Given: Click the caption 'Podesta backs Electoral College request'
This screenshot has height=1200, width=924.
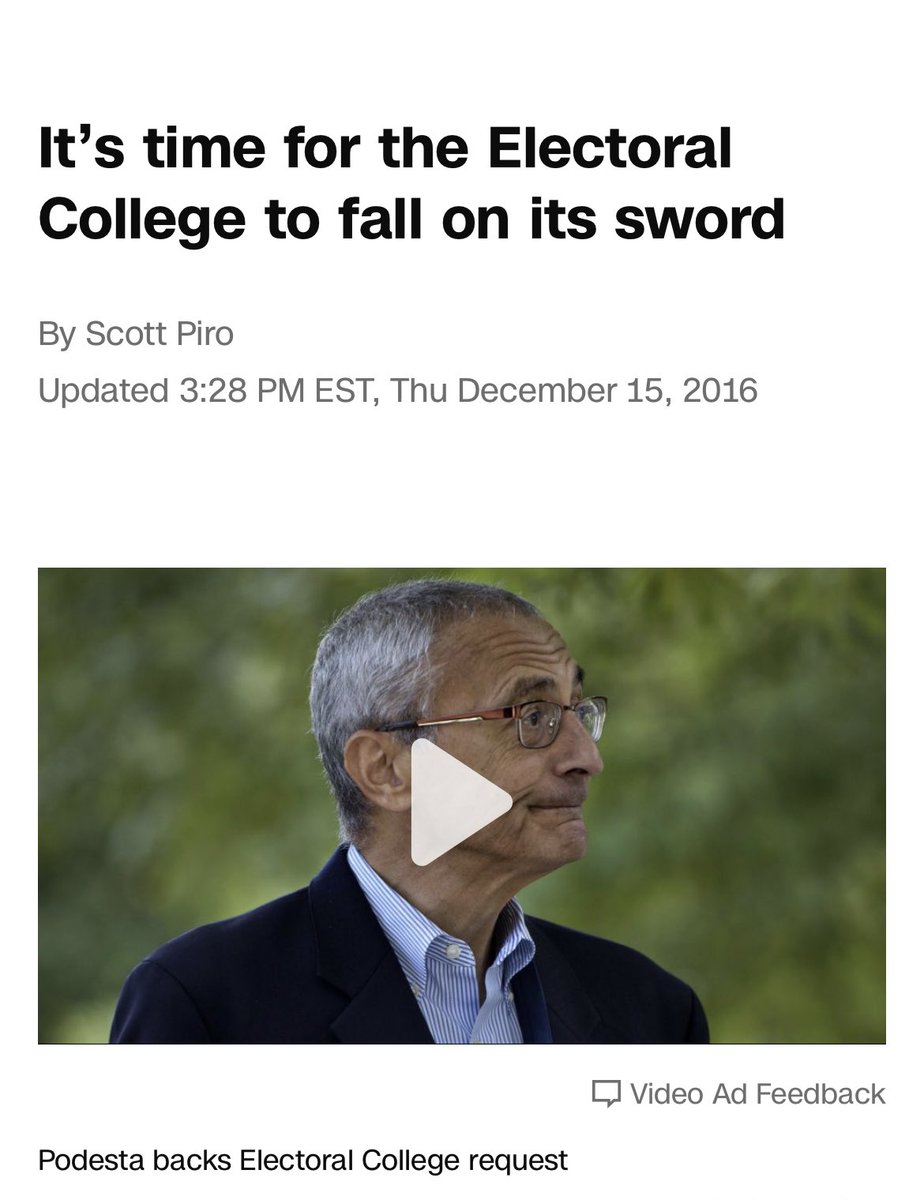Looking at the screenshot, I should pyautogui.click(x=303, y=1161).
